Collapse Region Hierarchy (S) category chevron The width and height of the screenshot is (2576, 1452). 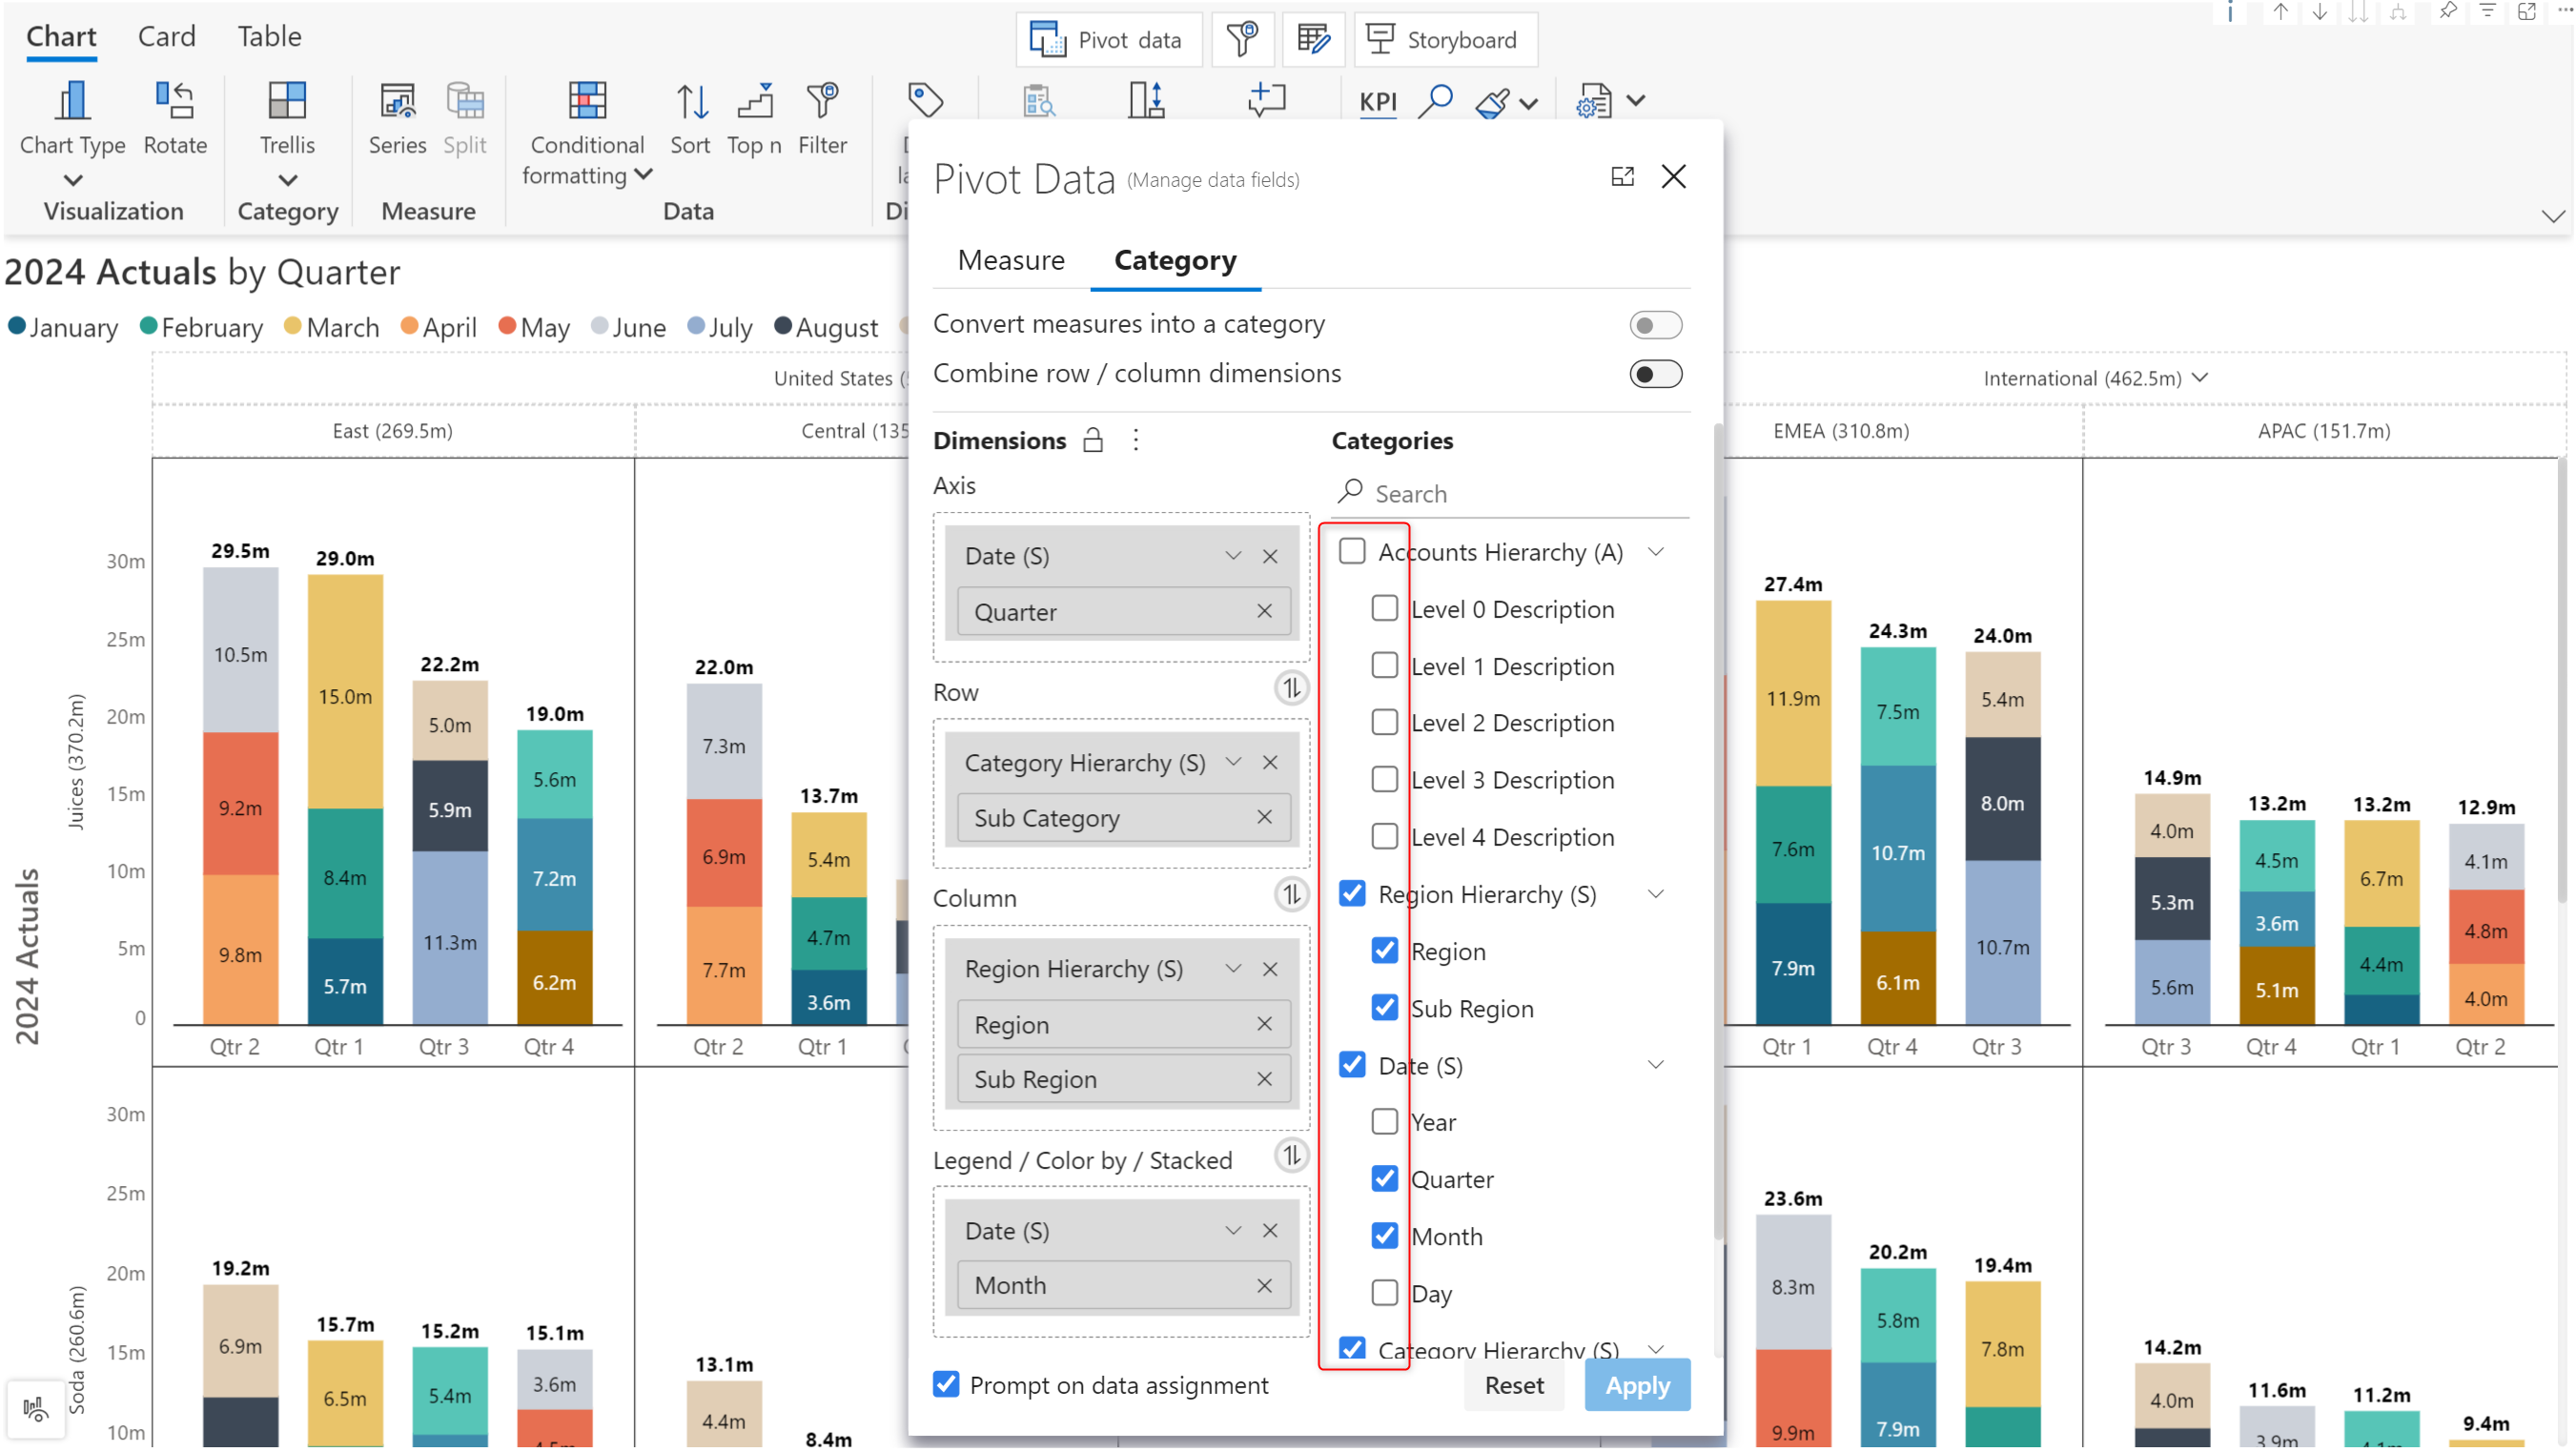(x=1655, y=894)
